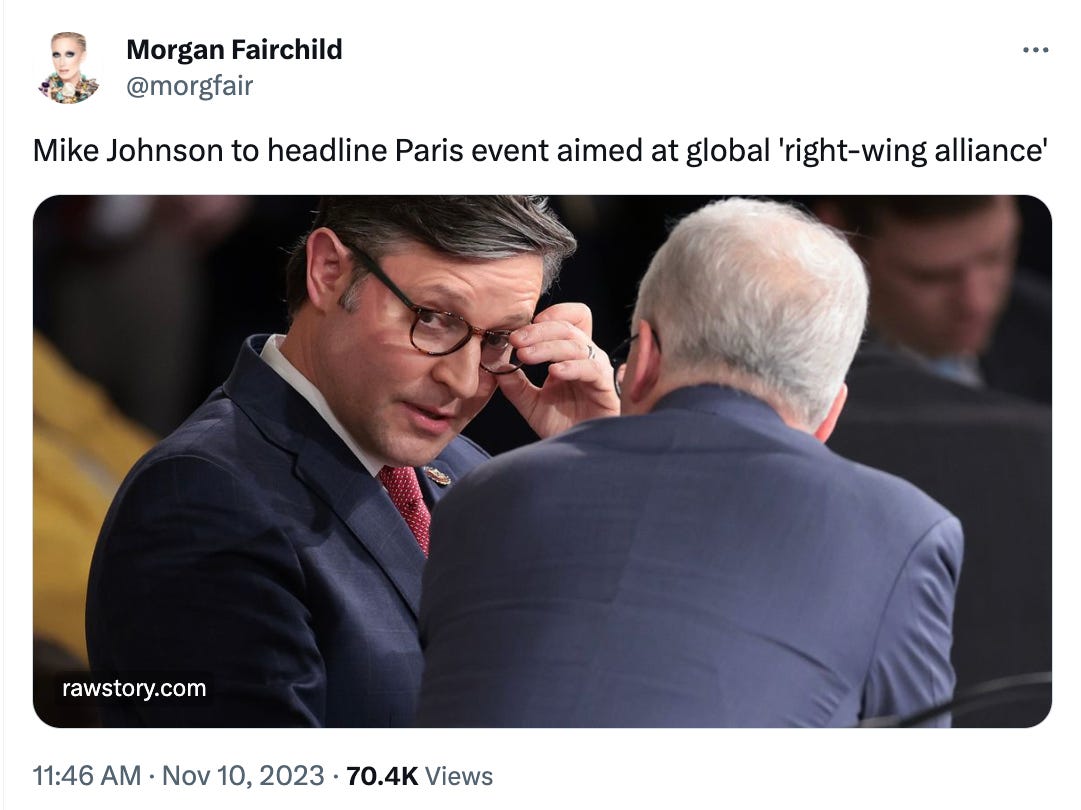1081x810 pixels.
Task: Open the 70.4K view count
Action: [x=382, y=776]
